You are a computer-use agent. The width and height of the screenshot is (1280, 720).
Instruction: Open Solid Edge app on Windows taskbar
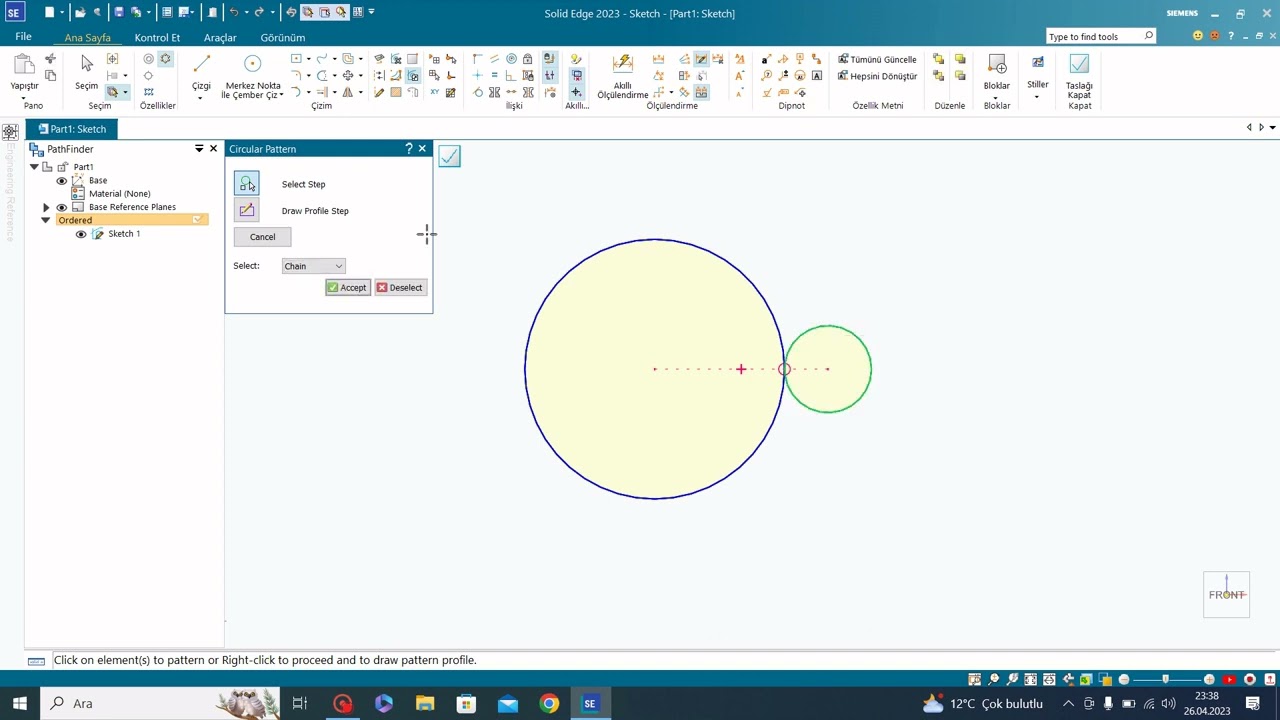click(590, 703)
